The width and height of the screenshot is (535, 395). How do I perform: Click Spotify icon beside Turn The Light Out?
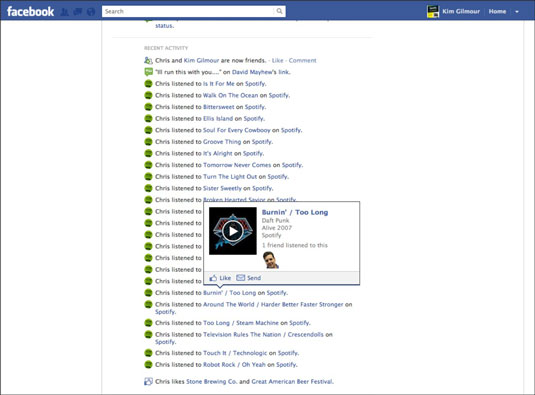(148, 176)
